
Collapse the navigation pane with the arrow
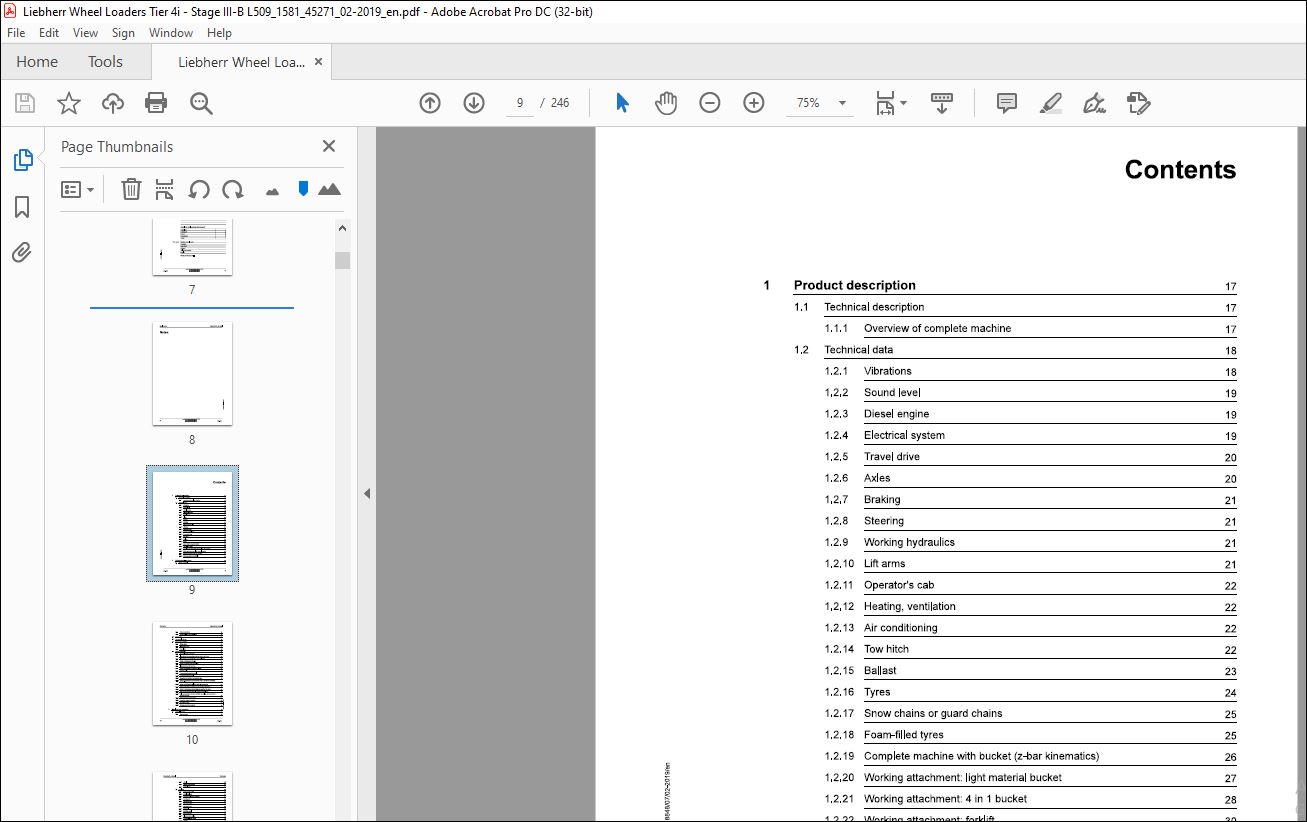367,493
